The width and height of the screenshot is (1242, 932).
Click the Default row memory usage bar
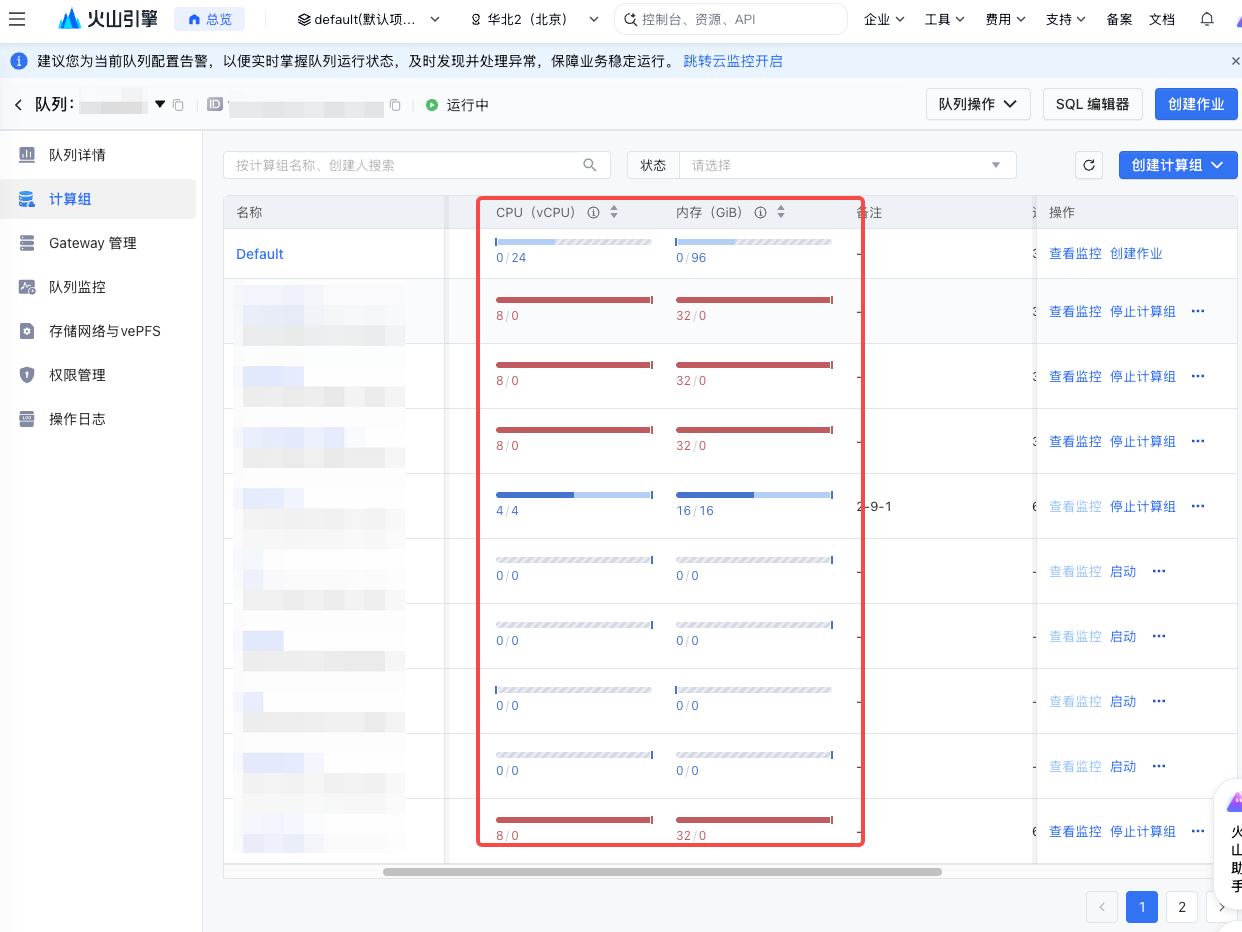(x=754, y=242)
